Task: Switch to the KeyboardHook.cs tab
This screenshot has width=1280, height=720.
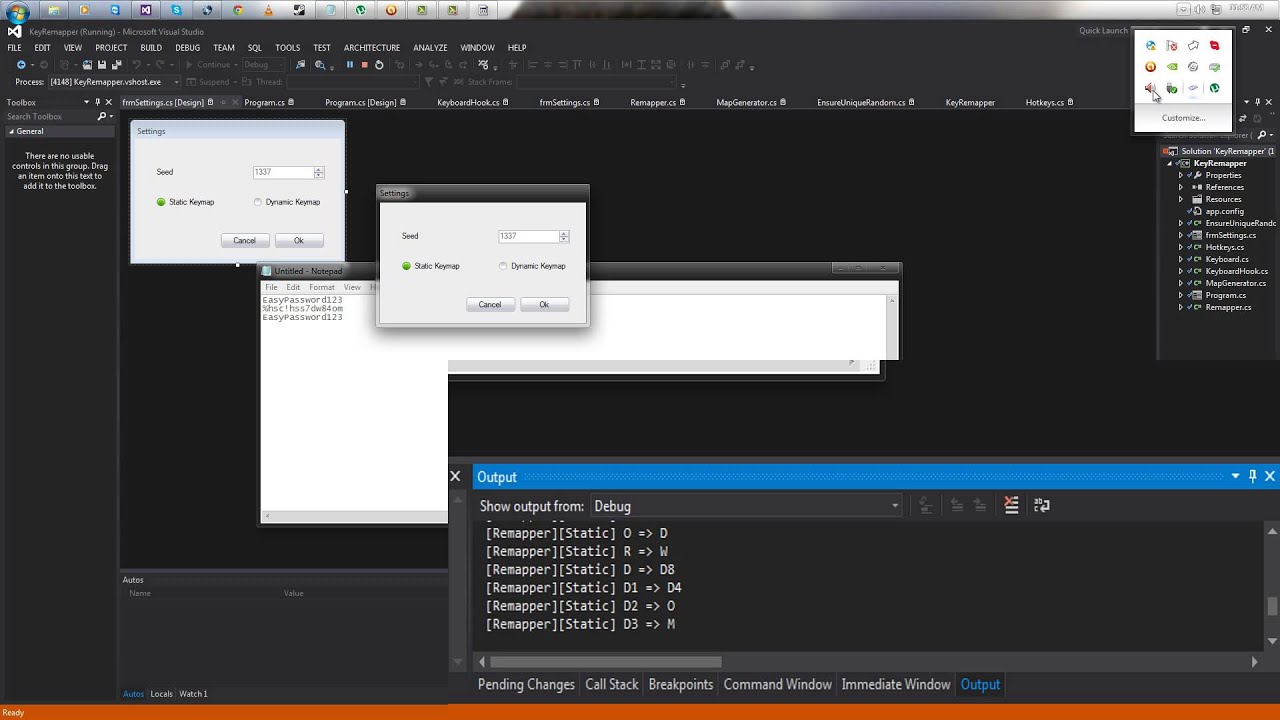Action: tap(468, 102)
